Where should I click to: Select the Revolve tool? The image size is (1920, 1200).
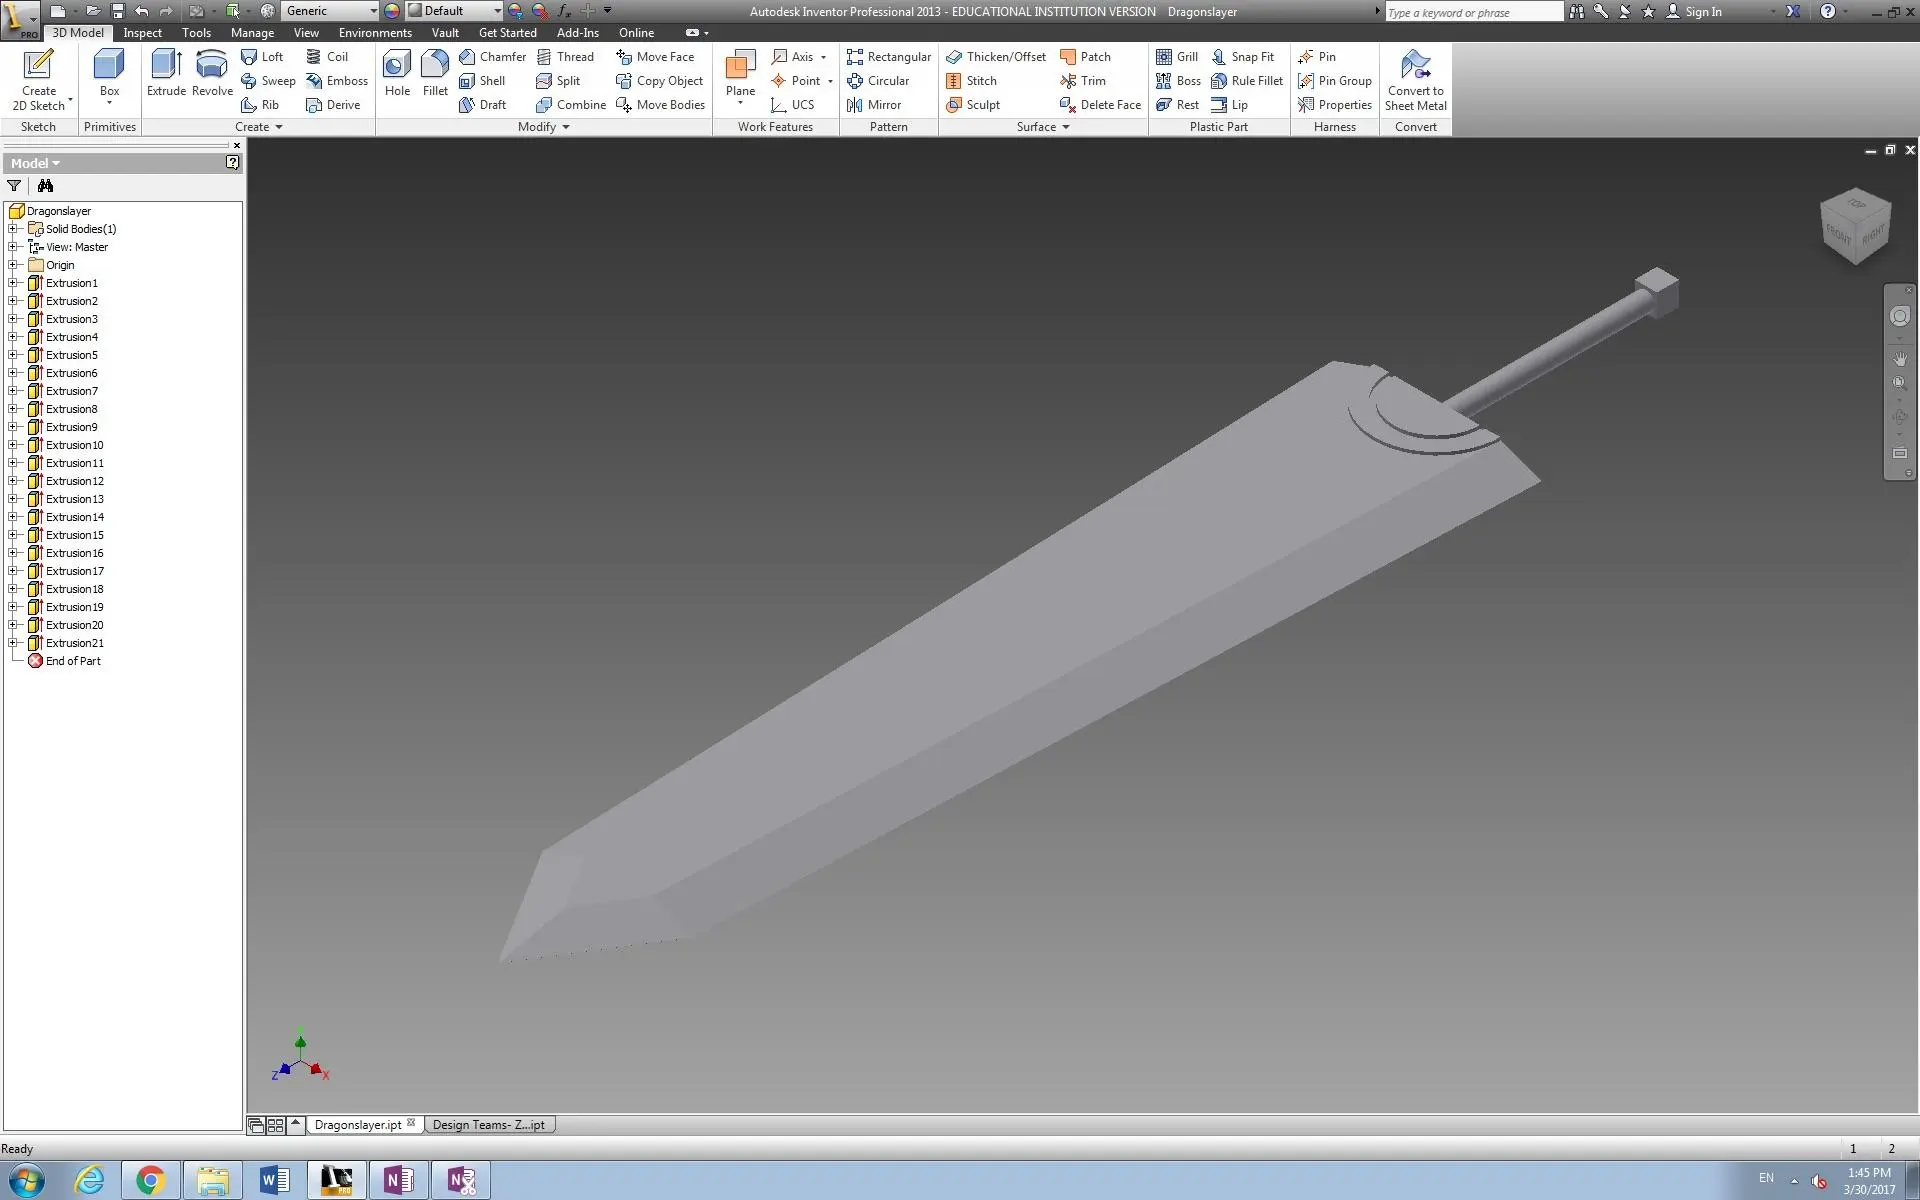click(x=212, y=73)
